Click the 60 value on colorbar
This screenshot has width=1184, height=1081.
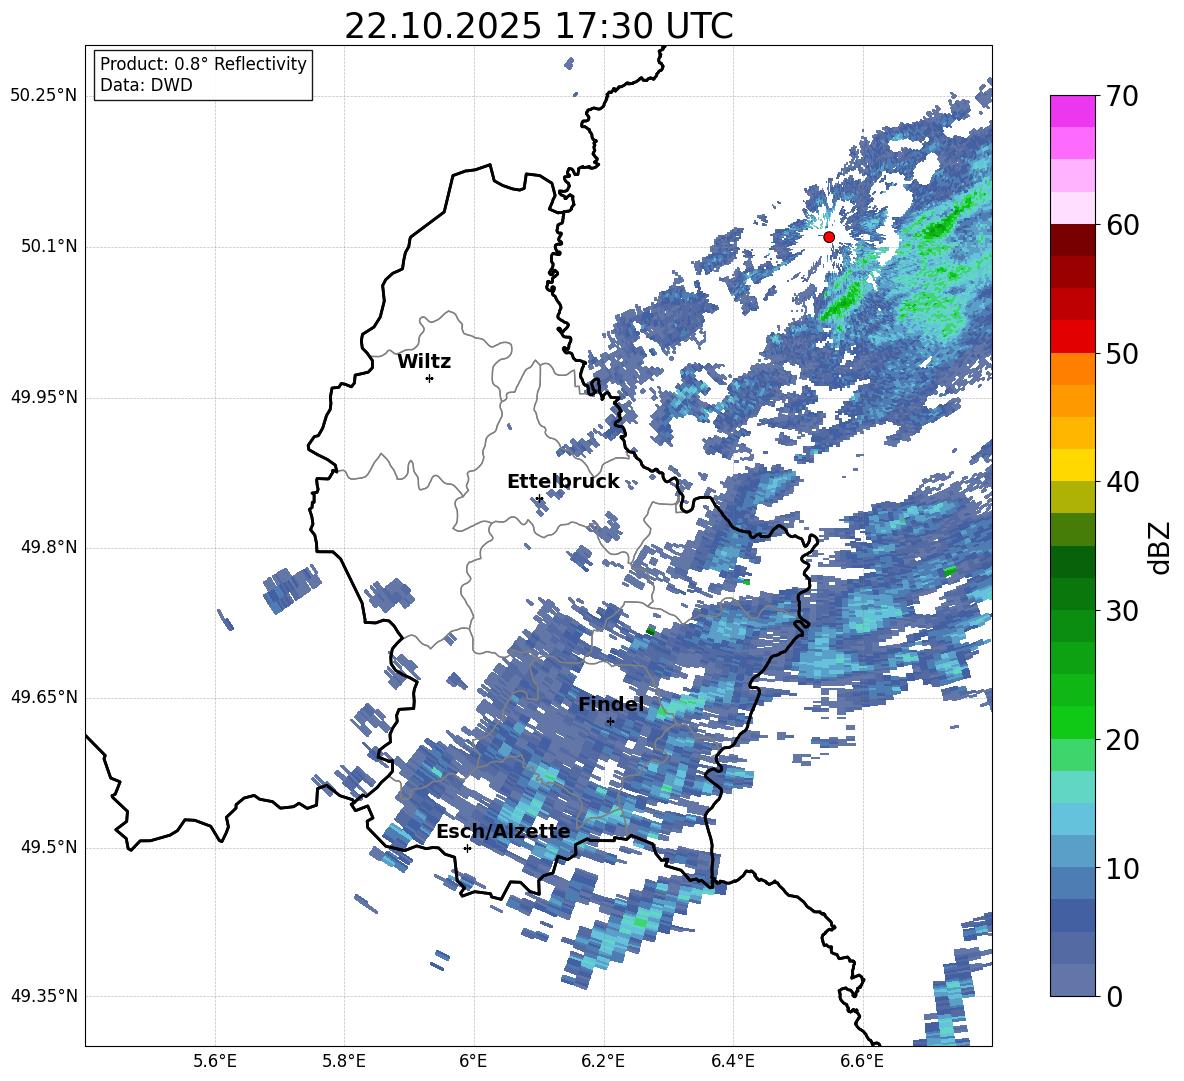tap(1122, 225)
